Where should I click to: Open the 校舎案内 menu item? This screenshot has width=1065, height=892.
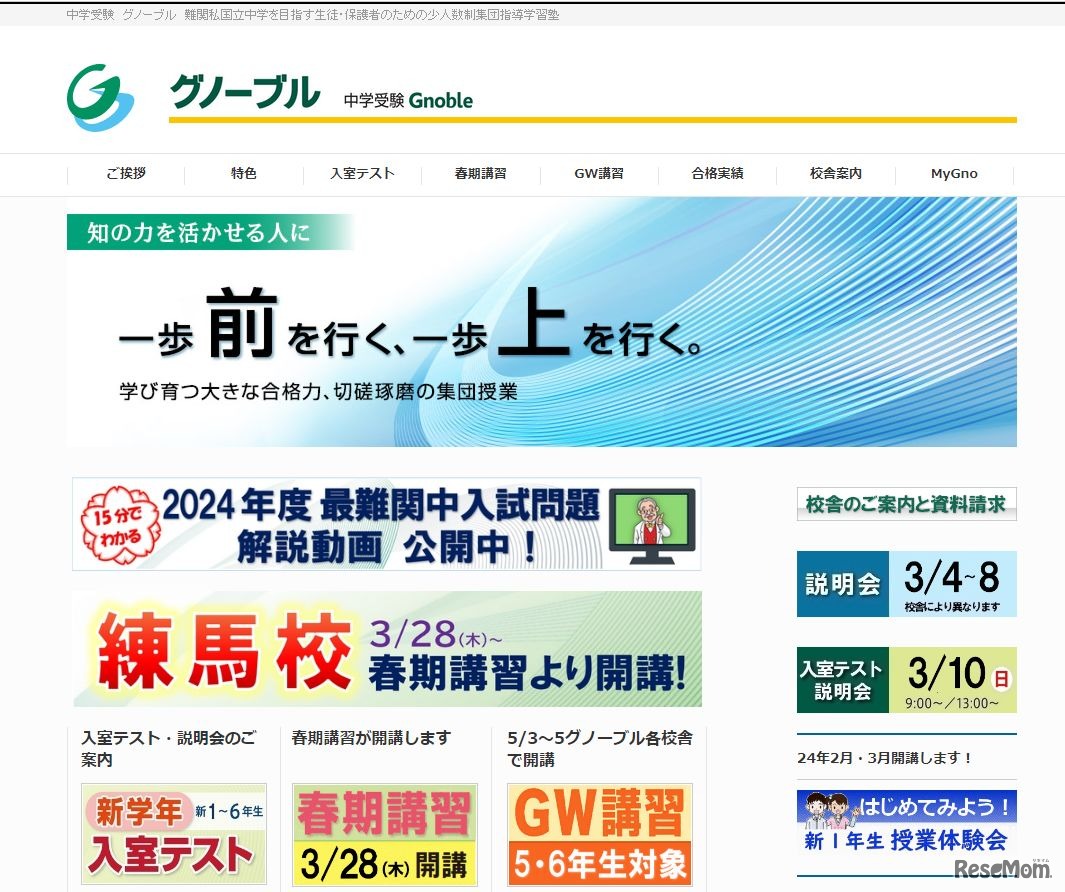835,173
